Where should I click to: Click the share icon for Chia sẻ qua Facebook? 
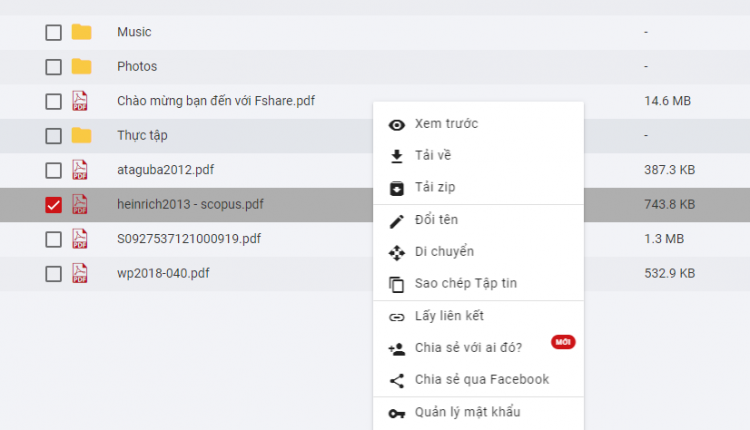click(397, 381)
